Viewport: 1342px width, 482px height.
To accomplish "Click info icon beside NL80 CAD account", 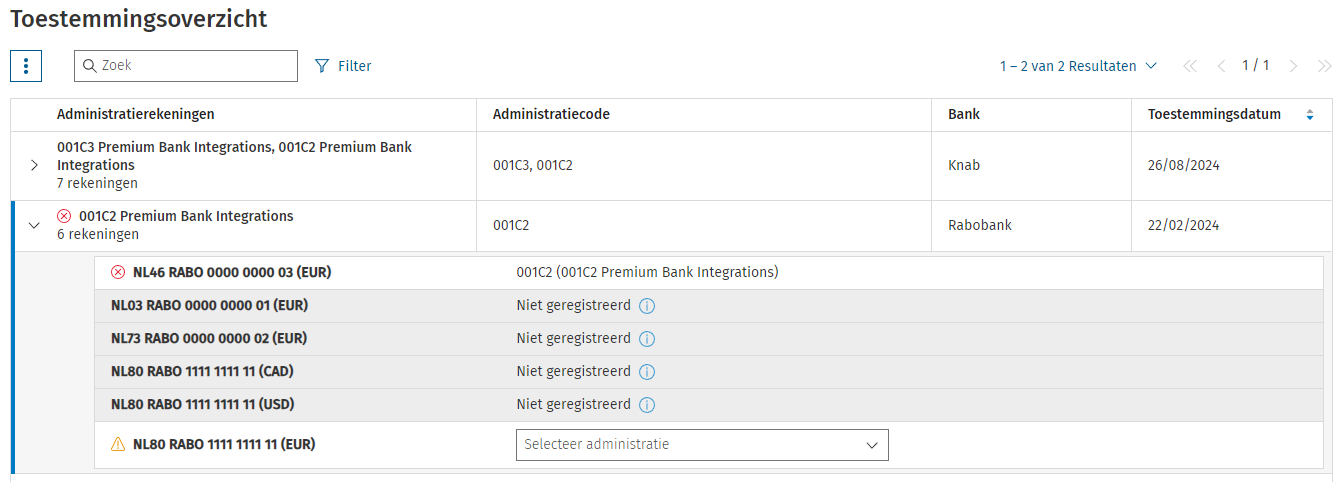I will [x=647, y=372].
